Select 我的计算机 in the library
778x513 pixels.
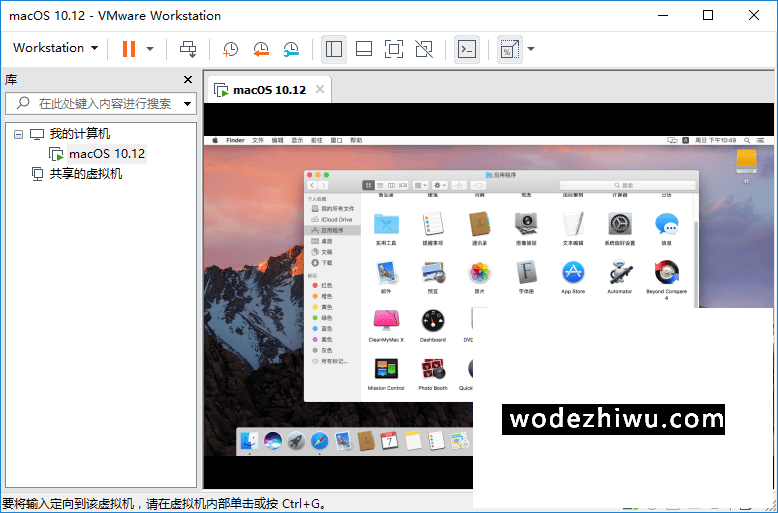click(79, 134)
